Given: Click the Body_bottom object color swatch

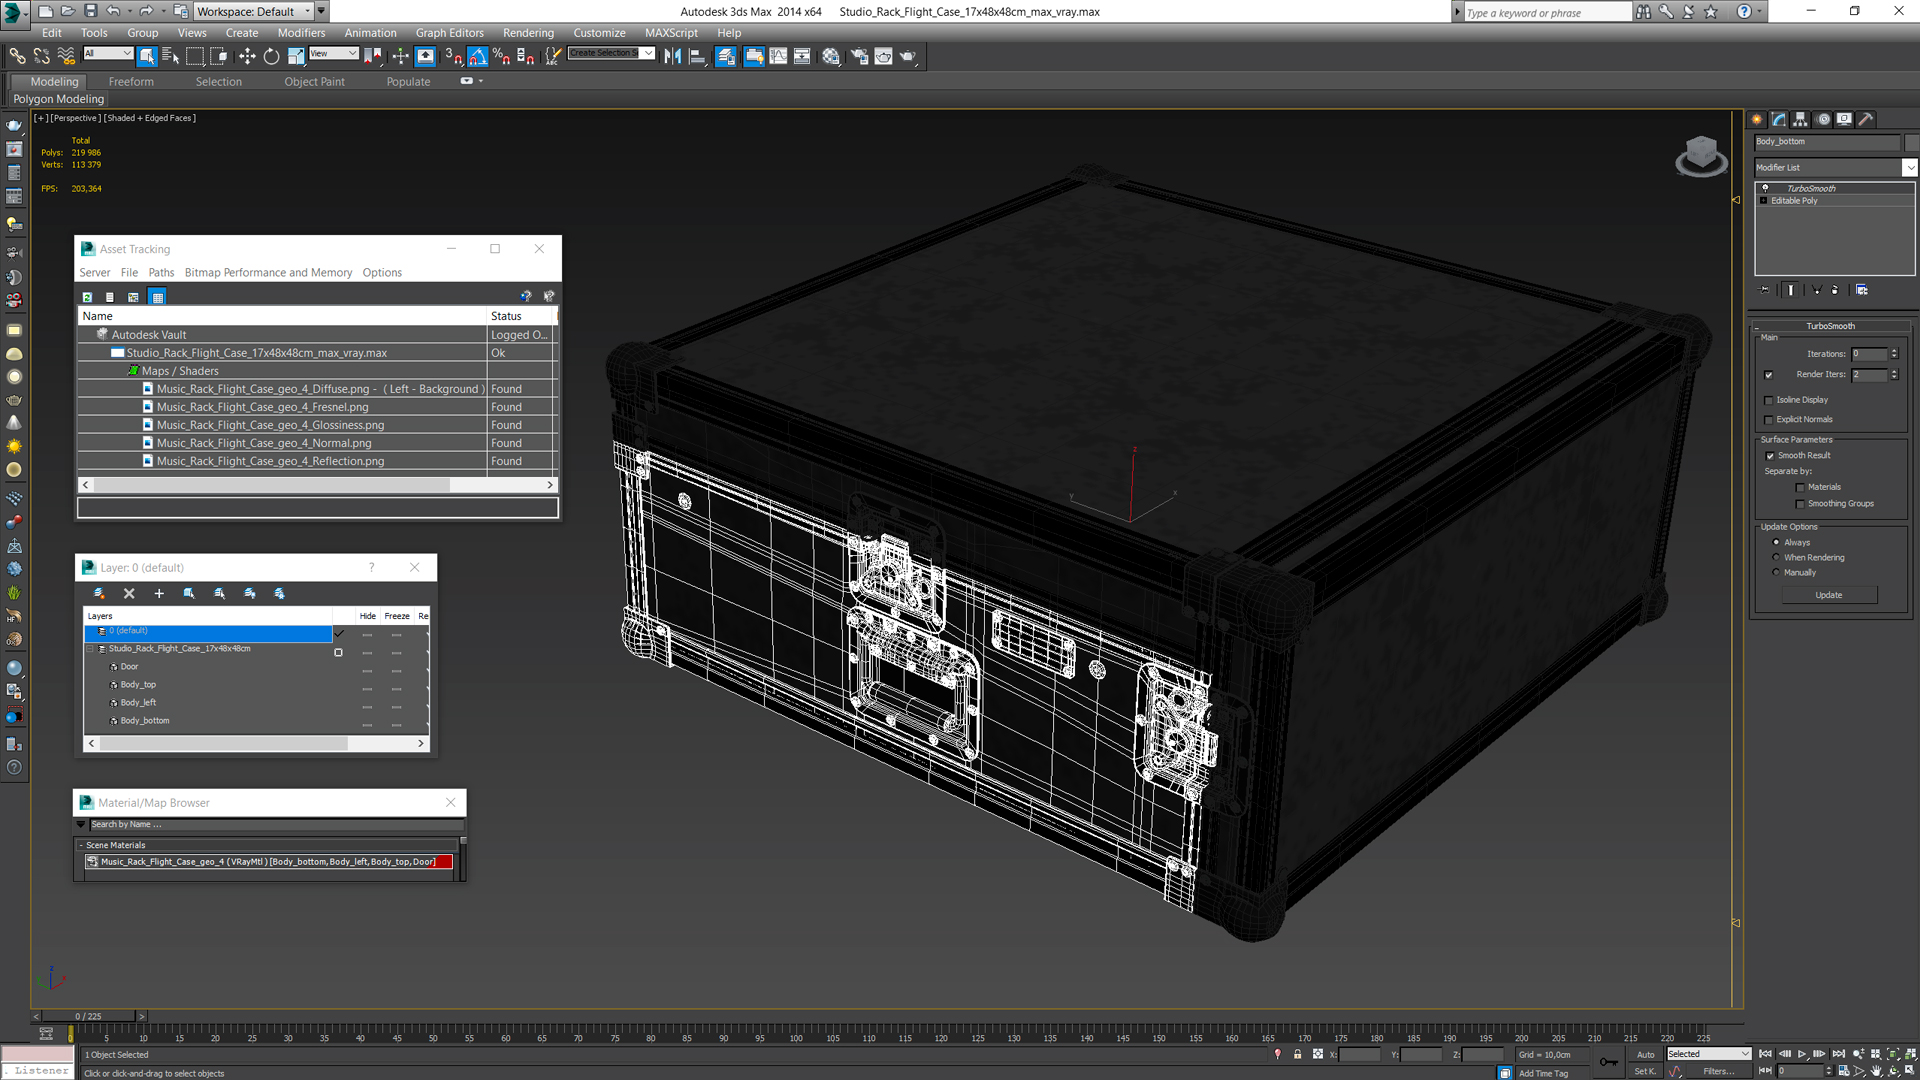Looking at the screenshot, I should [1910, 142].
